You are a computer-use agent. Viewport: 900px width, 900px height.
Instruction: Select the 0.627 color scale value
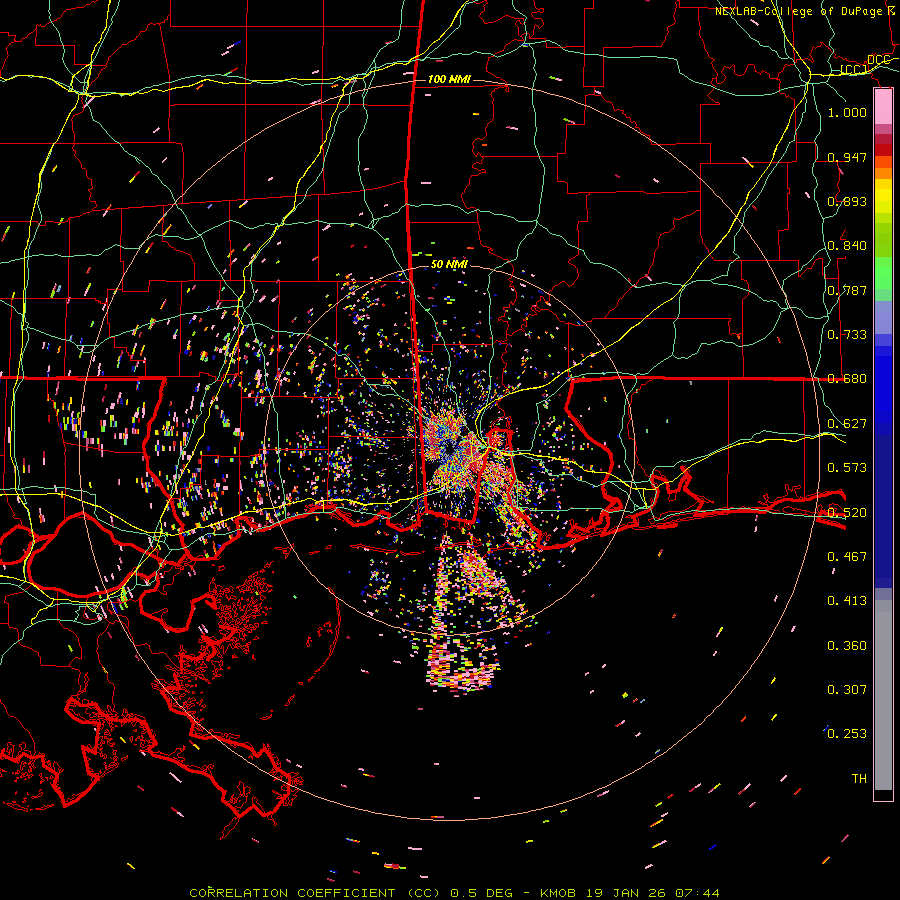coord(847,424)
